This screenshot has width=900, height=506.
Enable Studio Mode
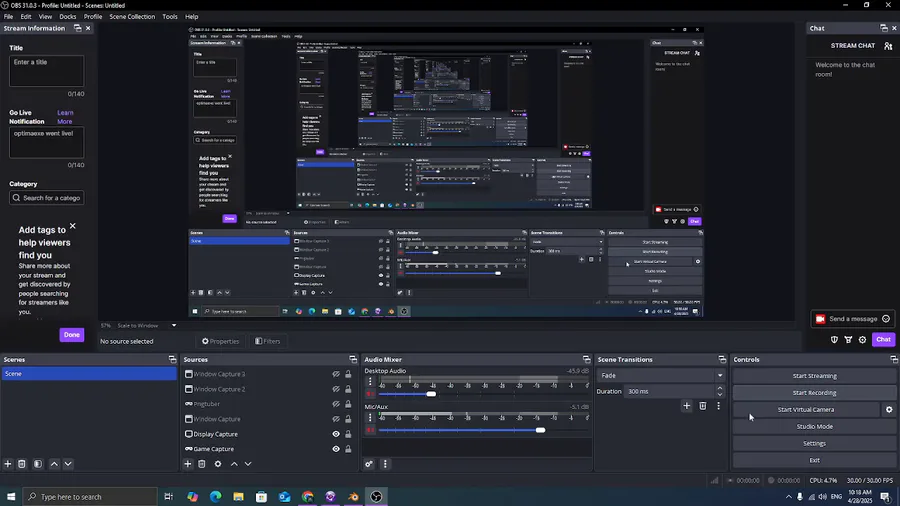tap(814, 426)
